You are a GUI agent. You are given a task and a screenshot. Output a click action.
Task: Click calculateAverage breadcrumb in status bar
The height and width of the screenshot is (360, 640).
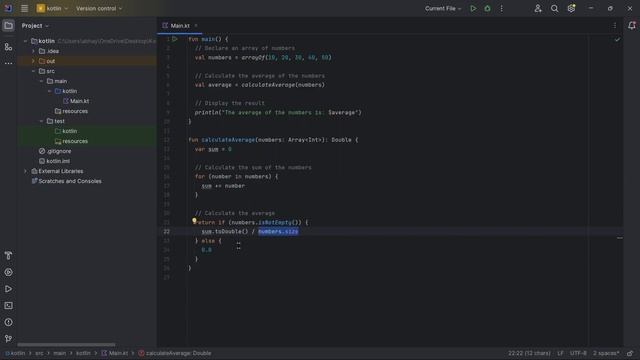pyautogui.click(x=175, y=353)
